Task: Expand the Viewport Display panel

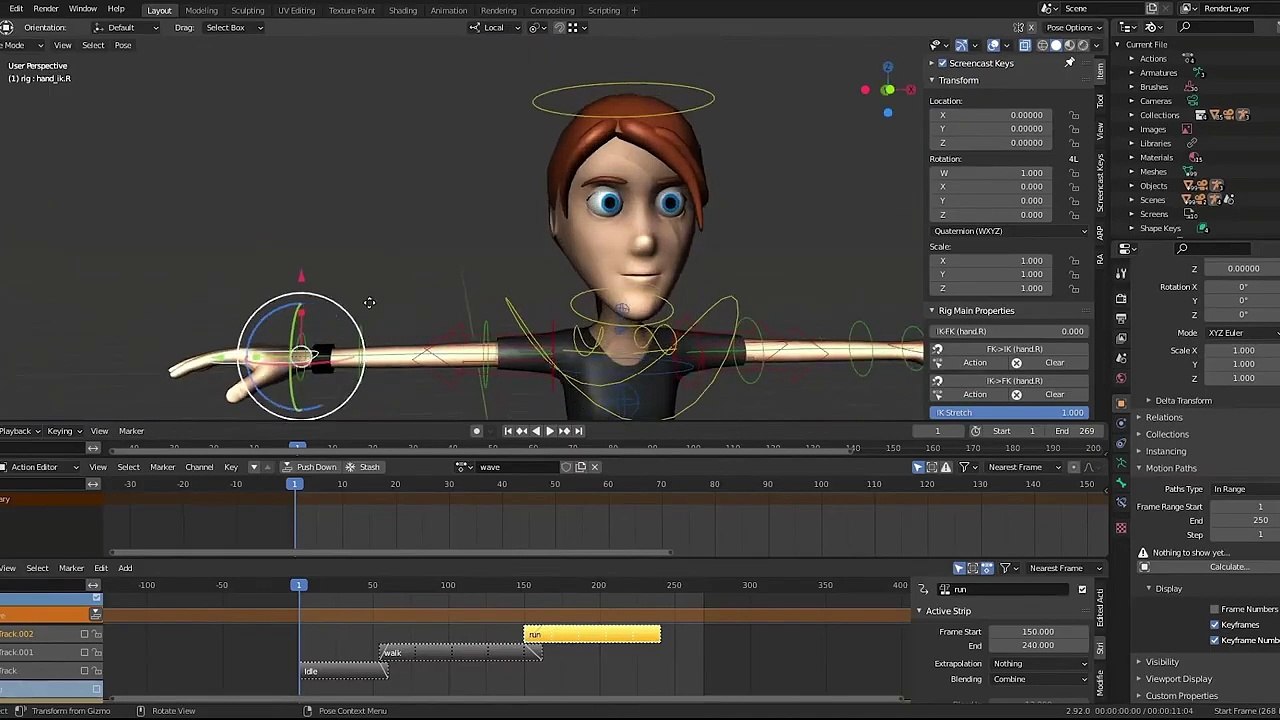Action: point(1178,679)
